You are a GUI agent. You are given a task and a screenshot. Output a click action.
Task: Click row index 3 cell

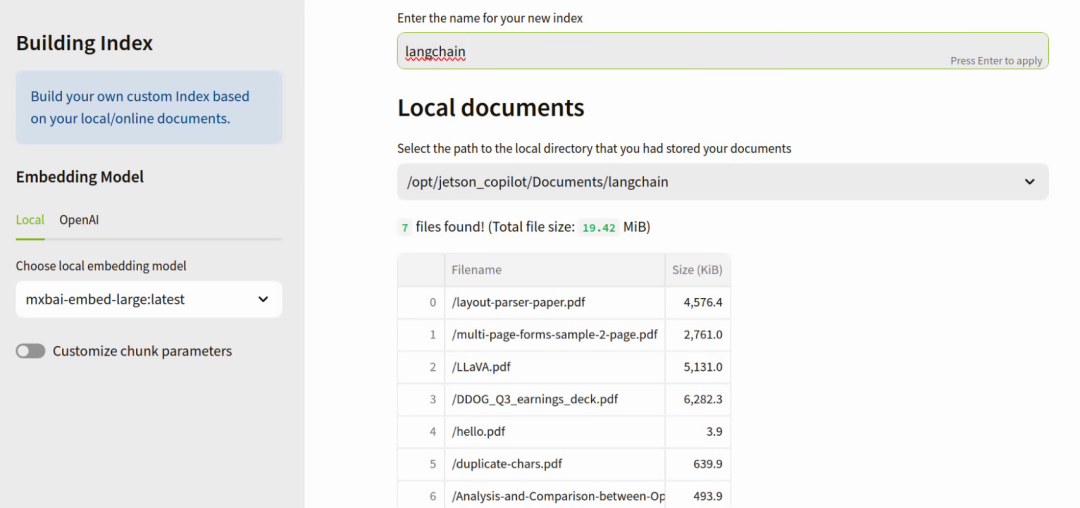click(421, 399)
